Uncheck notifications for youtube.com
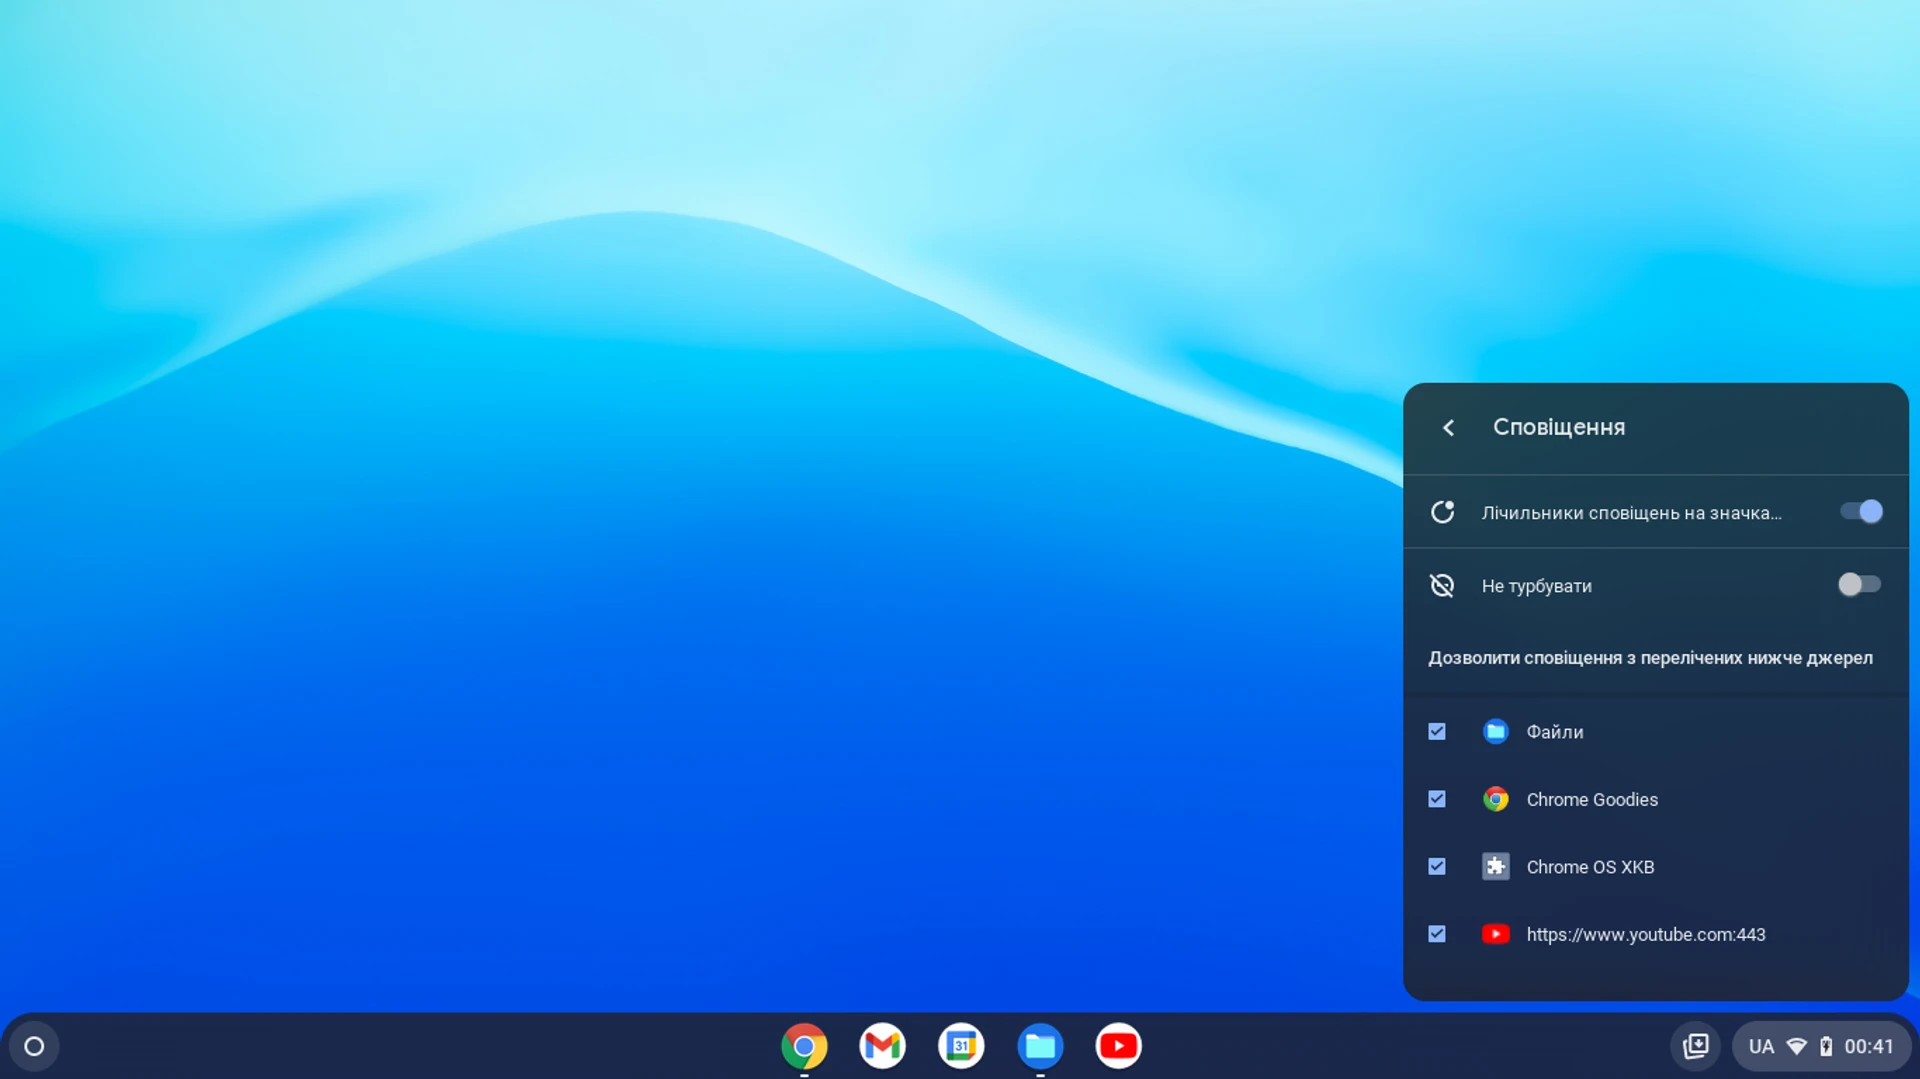This screenshot has height=1079, width=1920. click(1437, 934)
